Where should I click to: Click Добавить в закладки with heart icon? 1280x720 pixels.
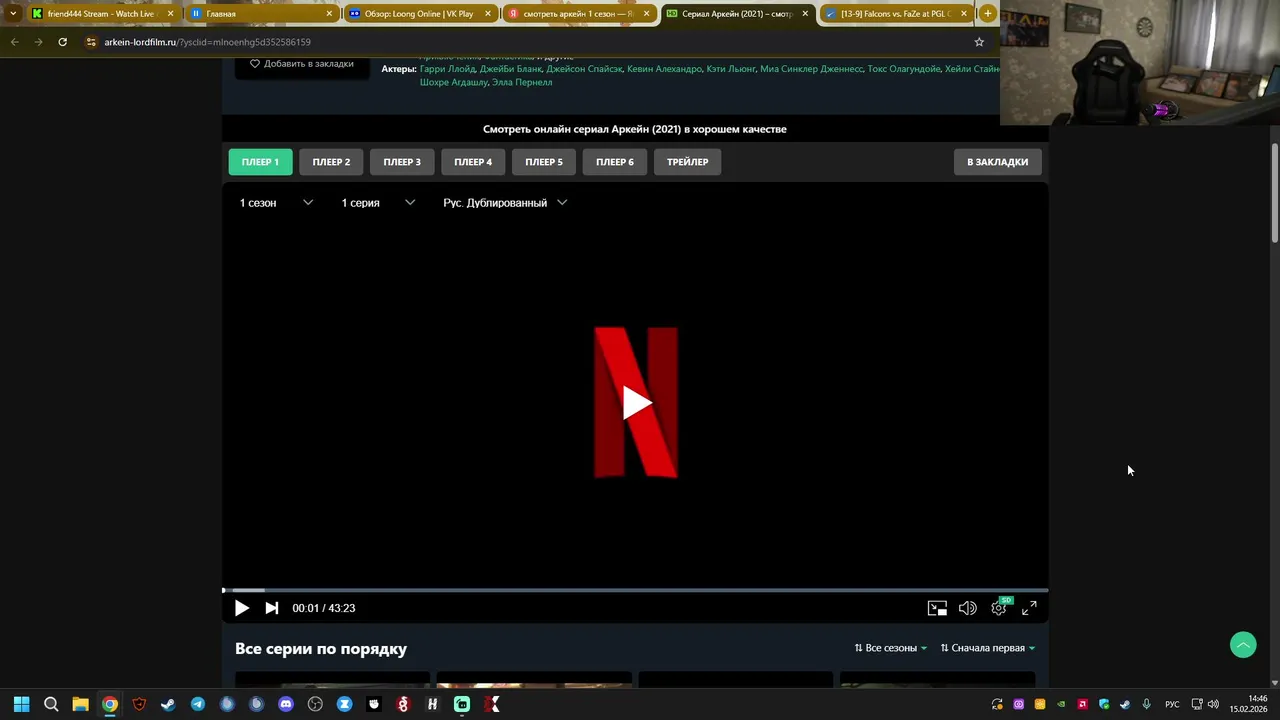click(x=302, y=64)
